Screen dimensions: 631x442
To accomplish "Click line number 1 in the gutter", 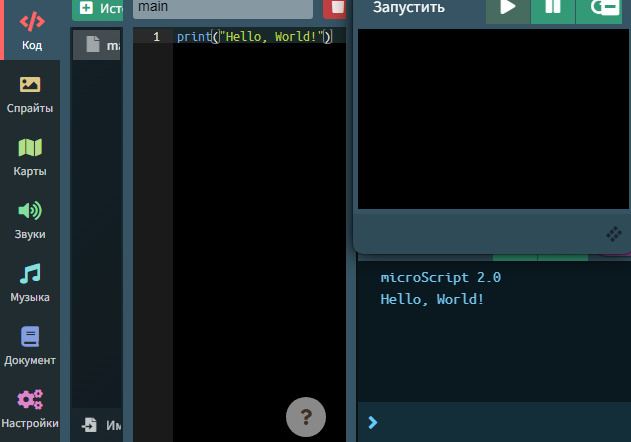I will pos(157,37).
